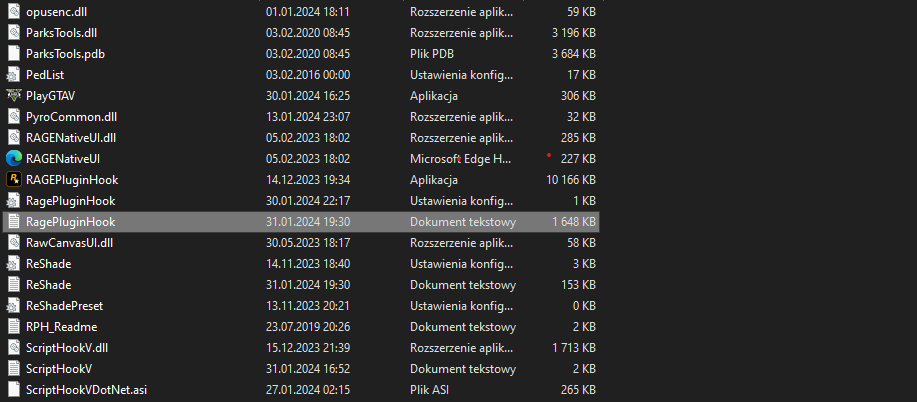Click the ReShadePreset settings file icon
The height and width of the screenshot is (402, 917).
14,305
